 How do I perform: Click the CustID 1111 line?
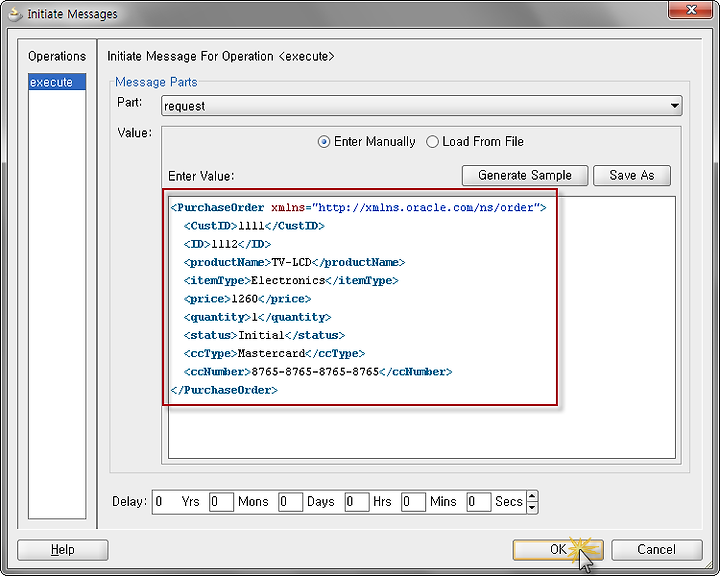coord(254,226)
